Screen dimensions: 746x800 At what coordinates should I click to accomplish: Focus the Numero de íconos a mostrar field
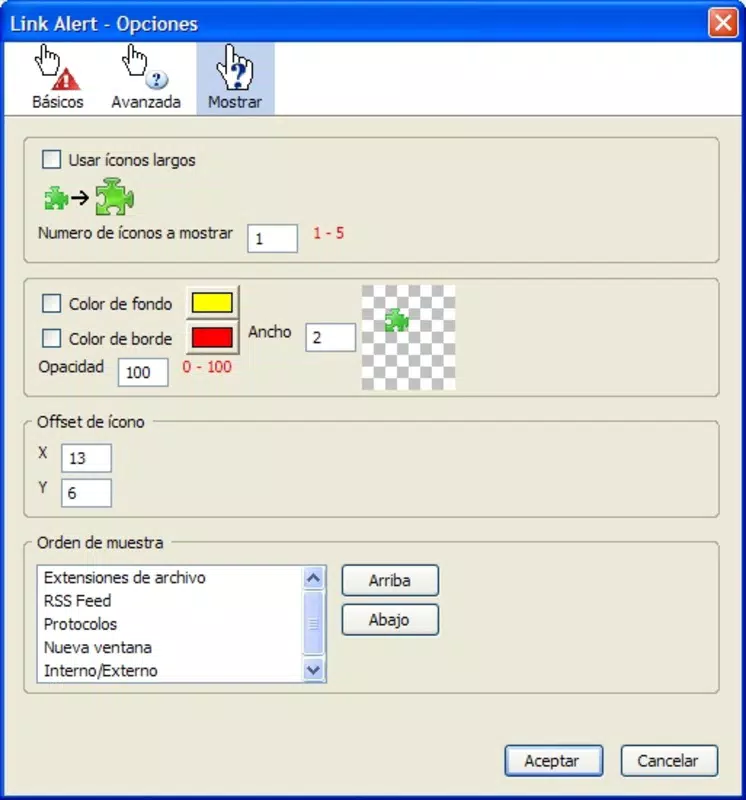click(272, 238)
